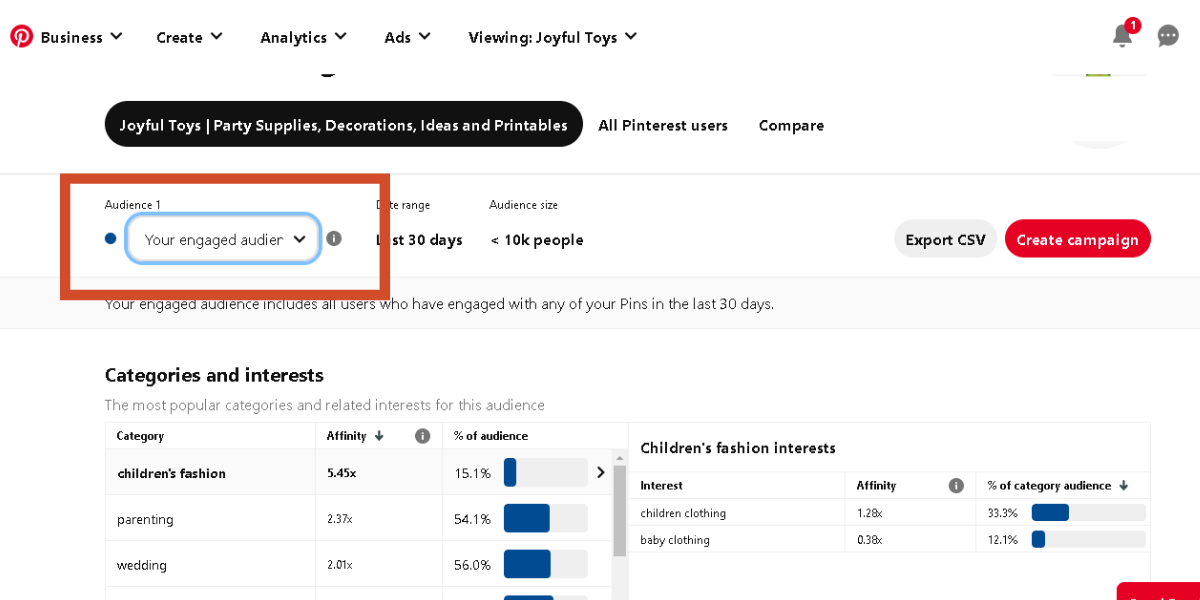Click info icon next to audience dropdown
The image size is (1200, 600).
click(x=334, y=239)
